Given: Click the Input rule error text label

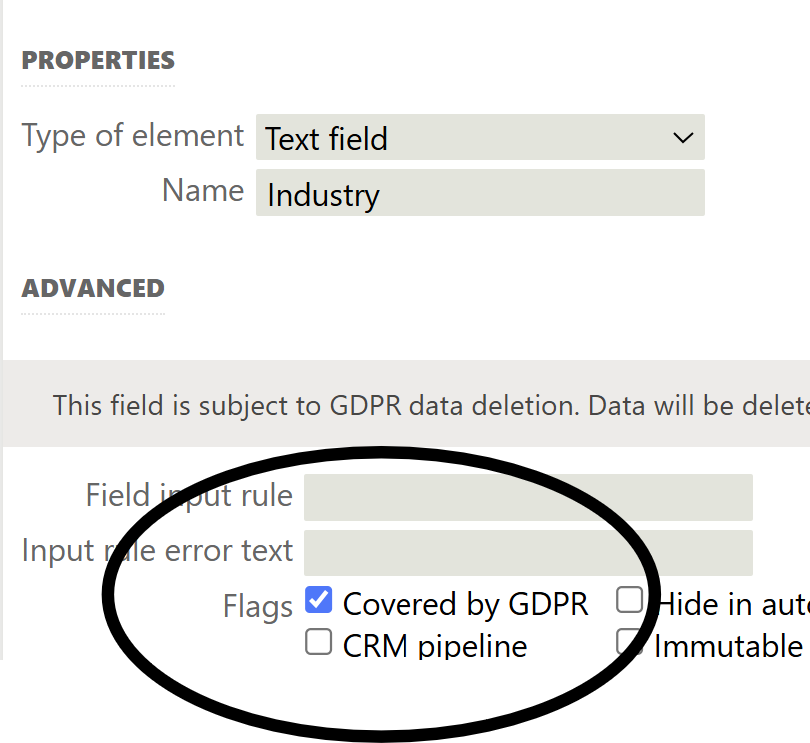Looking at the screenshot, I should point(157,550).
